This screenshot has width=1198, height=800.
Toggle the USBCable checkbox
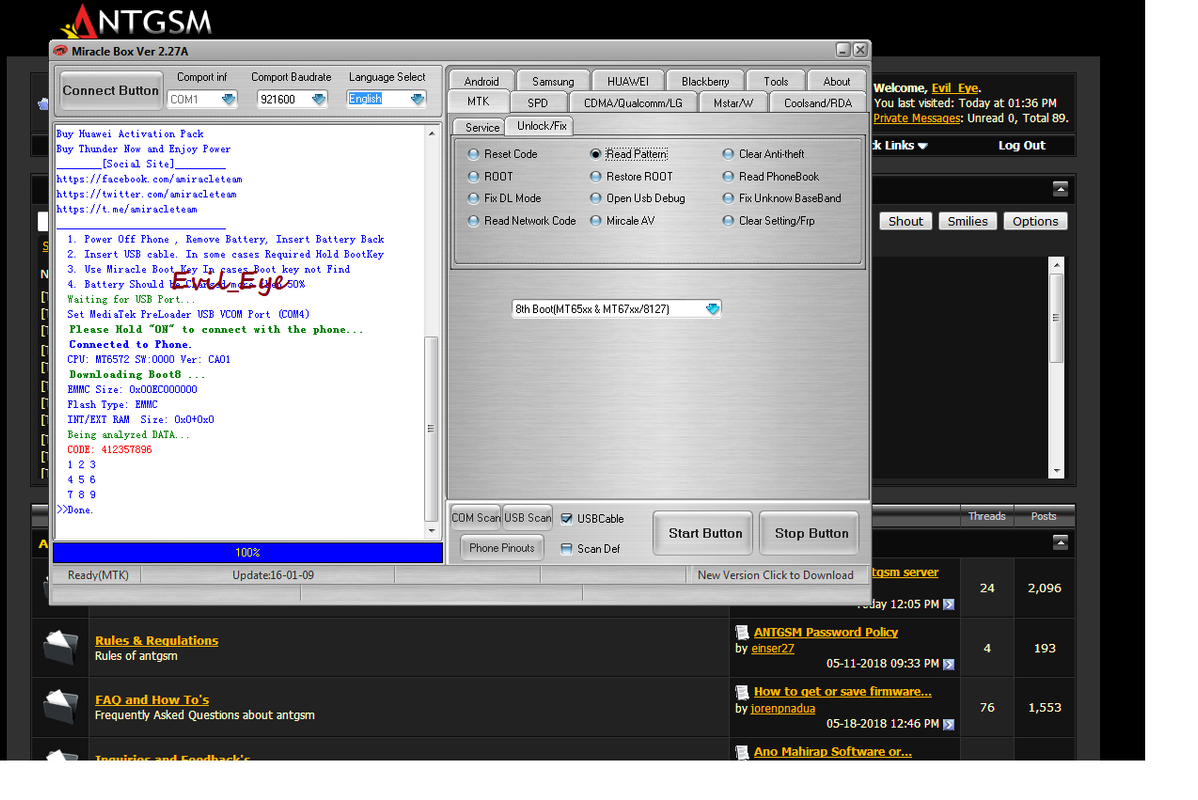566,519
